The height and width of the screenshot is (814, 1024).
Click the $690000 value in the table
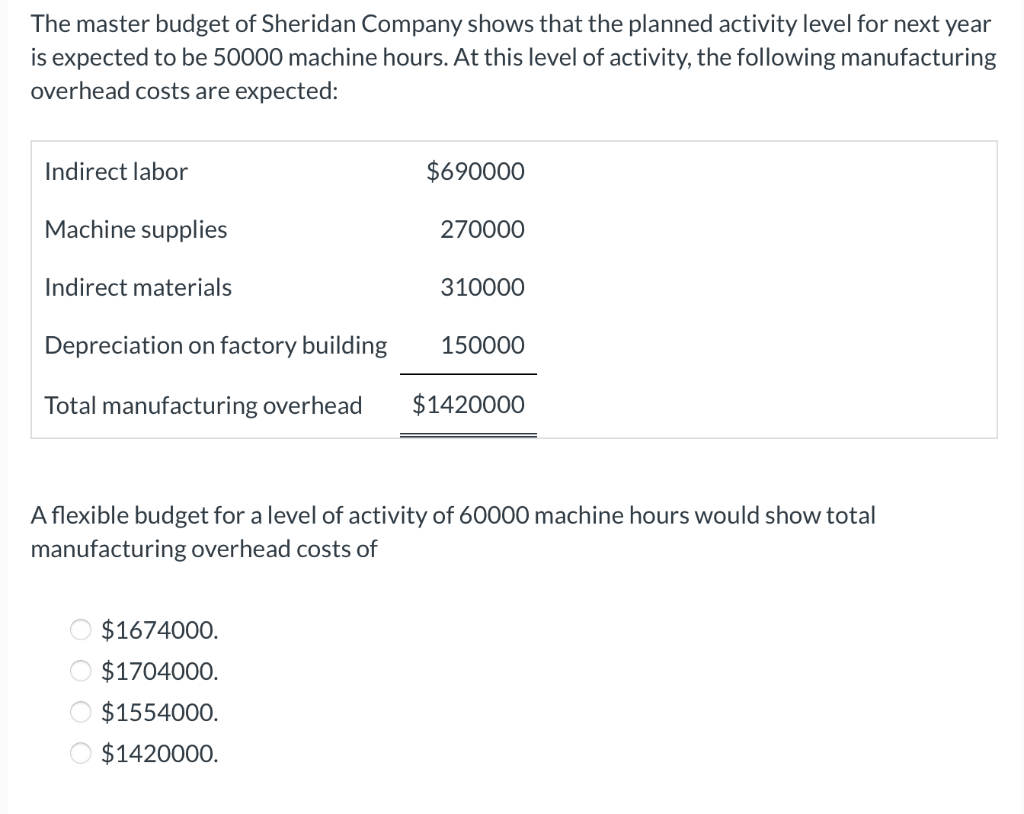tap(477, 171)
